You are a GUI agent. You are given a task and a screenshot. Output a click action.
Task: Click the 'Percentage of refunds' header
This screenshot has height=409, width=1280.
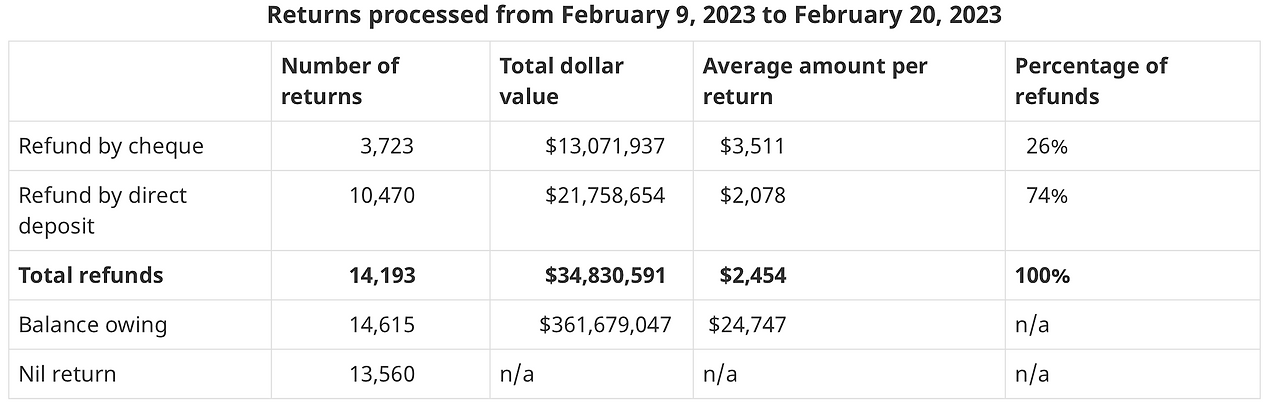[x=1091, y=81]
